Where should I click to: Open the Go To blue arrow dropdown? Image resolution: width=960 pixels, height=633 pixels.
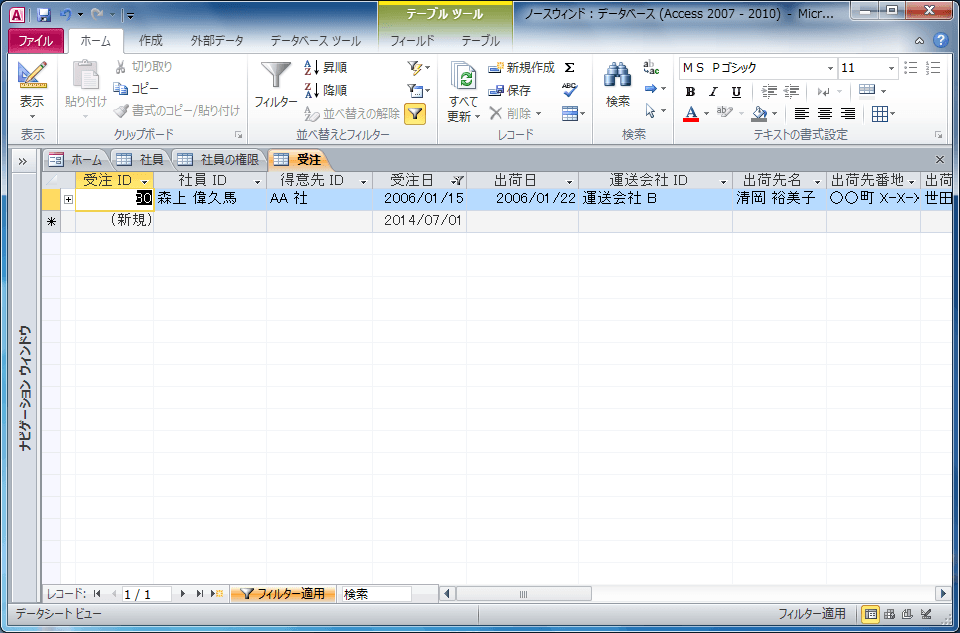click(655, 89)
